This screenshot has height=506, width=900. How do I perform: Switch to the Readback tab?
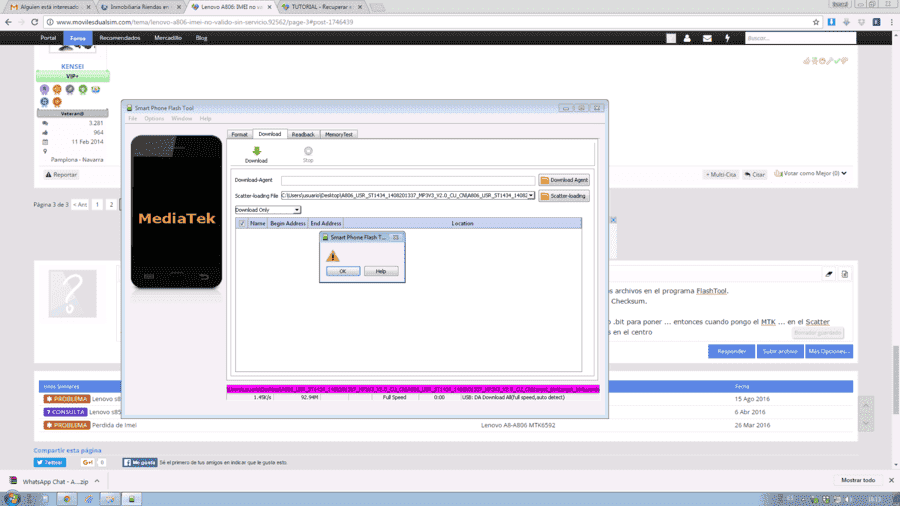302,134
